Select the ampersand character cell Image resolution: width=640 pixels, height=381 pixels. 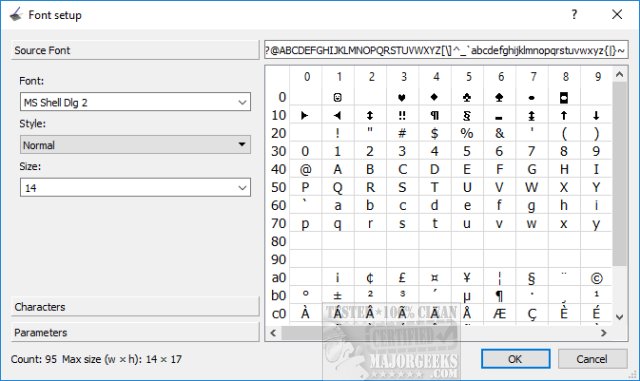click(x=499, y=133)
